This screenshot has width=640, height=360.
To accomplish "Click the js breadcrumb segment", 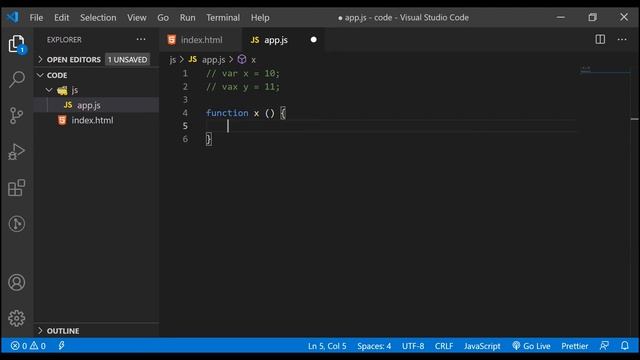I will click(173, 60).
